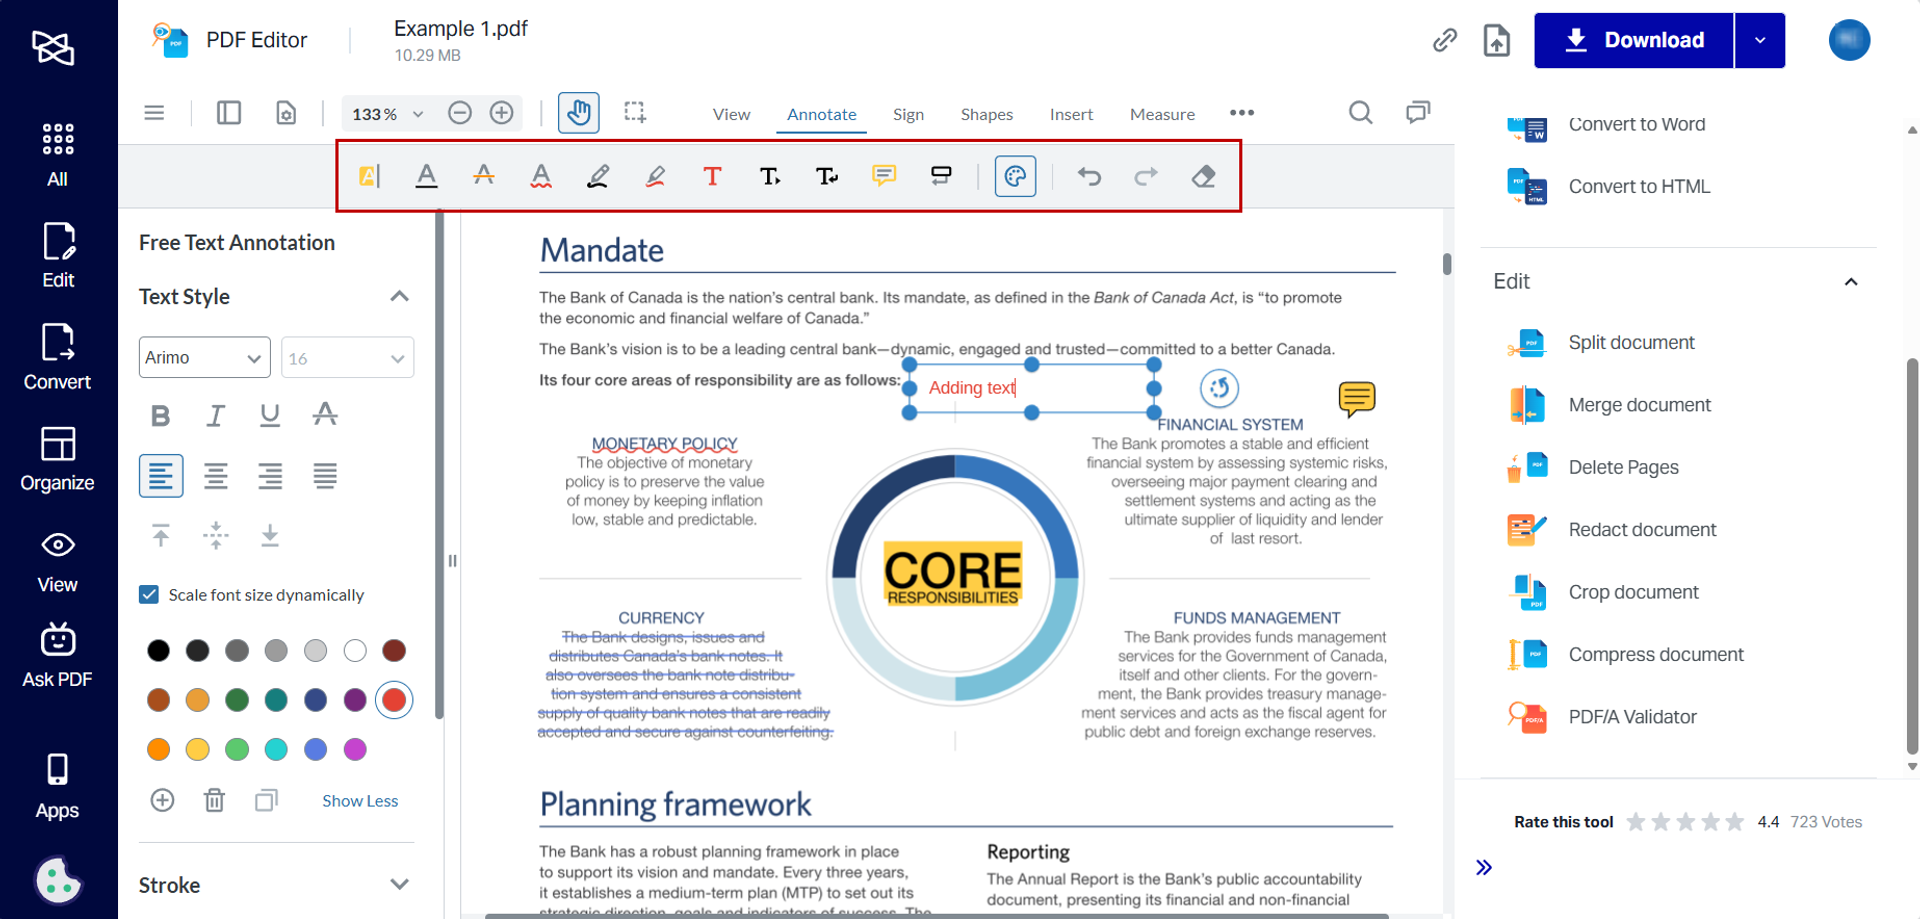Uncheck Scale font size dynamically
This screenshot has width=1920, height=919.
[149, 595]
